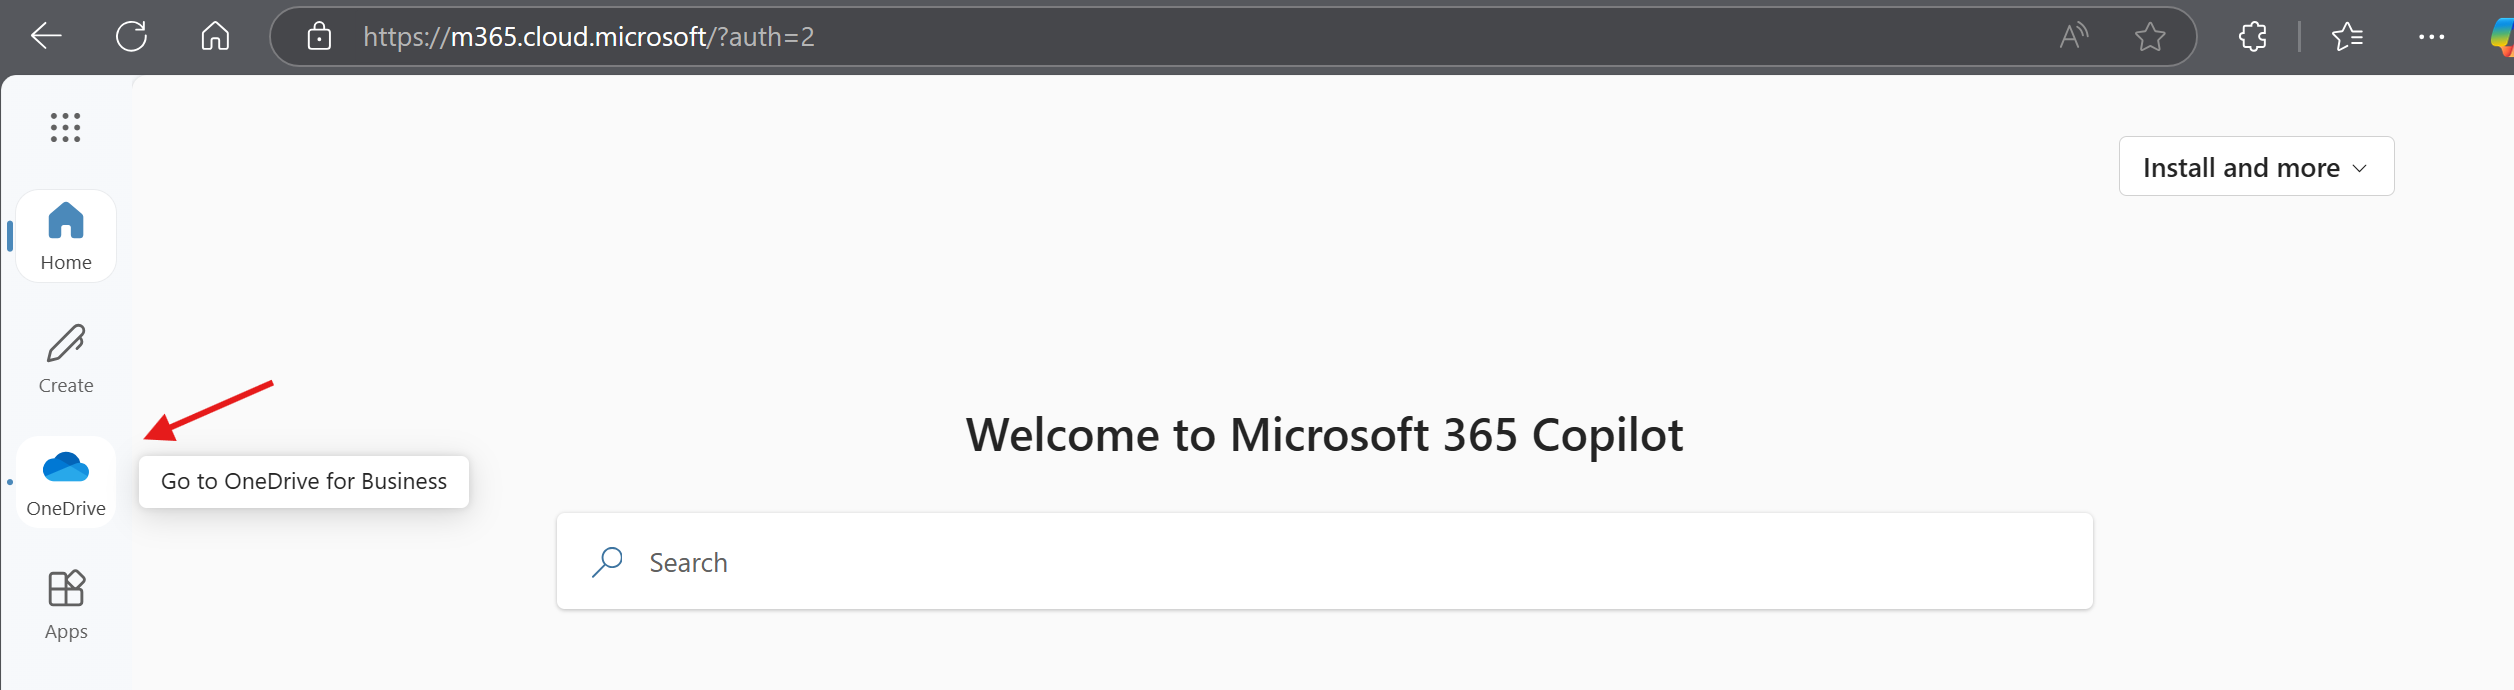Refresh the current page
The height and width of the screenshot is (690, 2514).
click(x=131, y=37)
